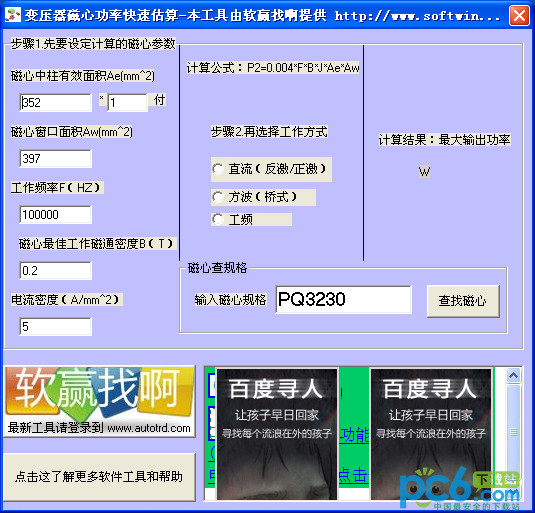This screenshot has width=535, height=513.
Task: Click the Ae effective area input showing 352
Action: 56,102
